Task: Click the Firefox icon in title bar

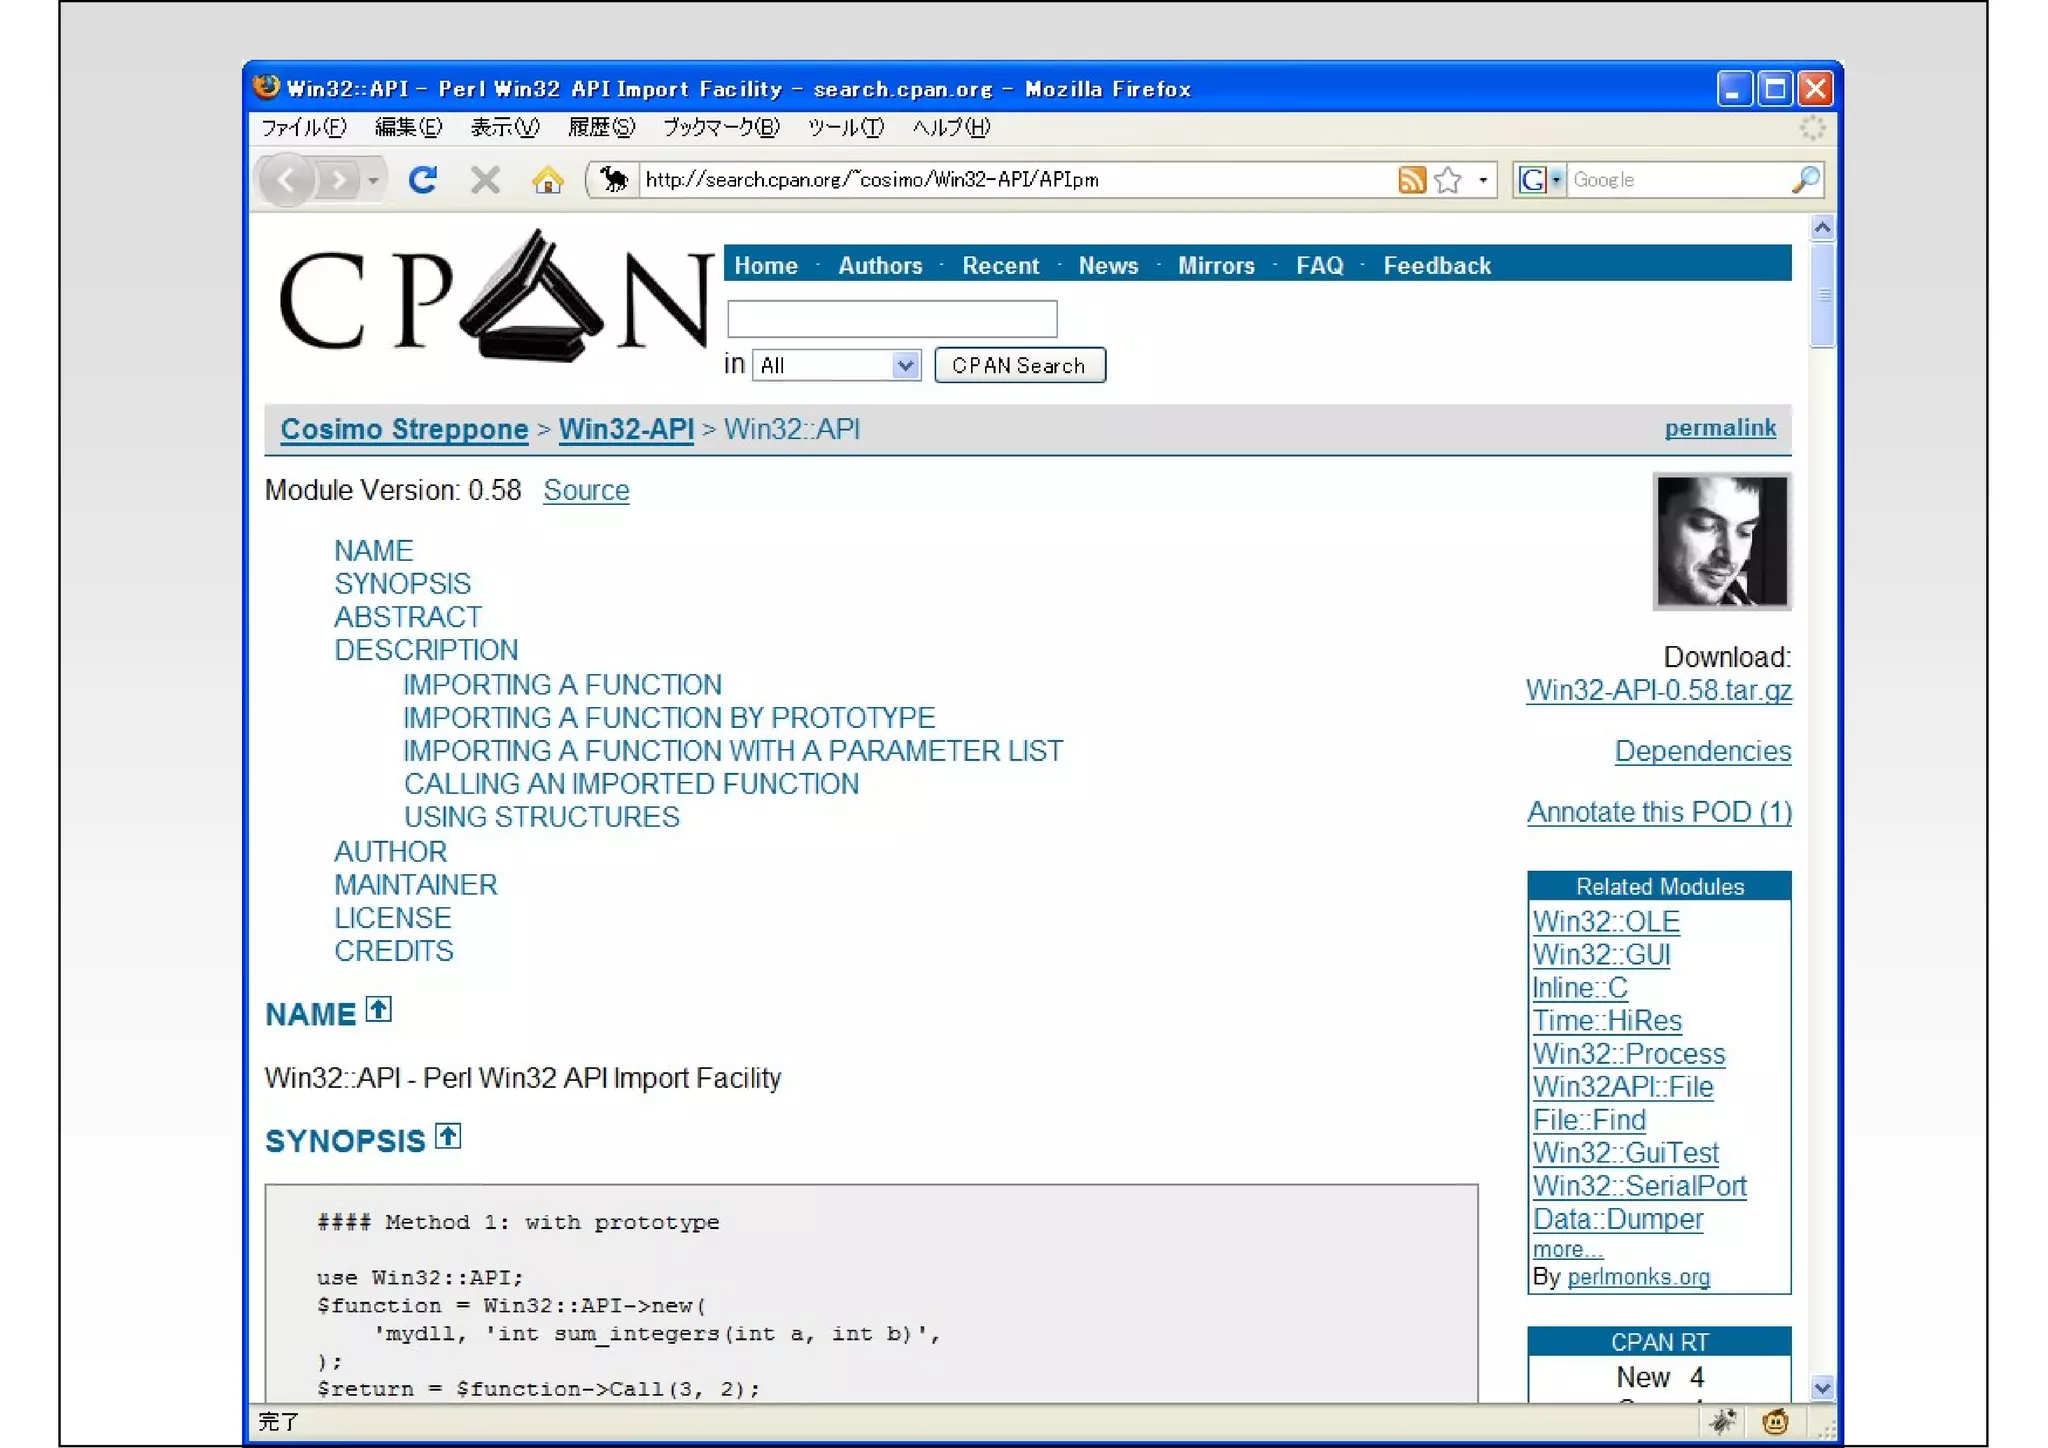Action: 266,87
